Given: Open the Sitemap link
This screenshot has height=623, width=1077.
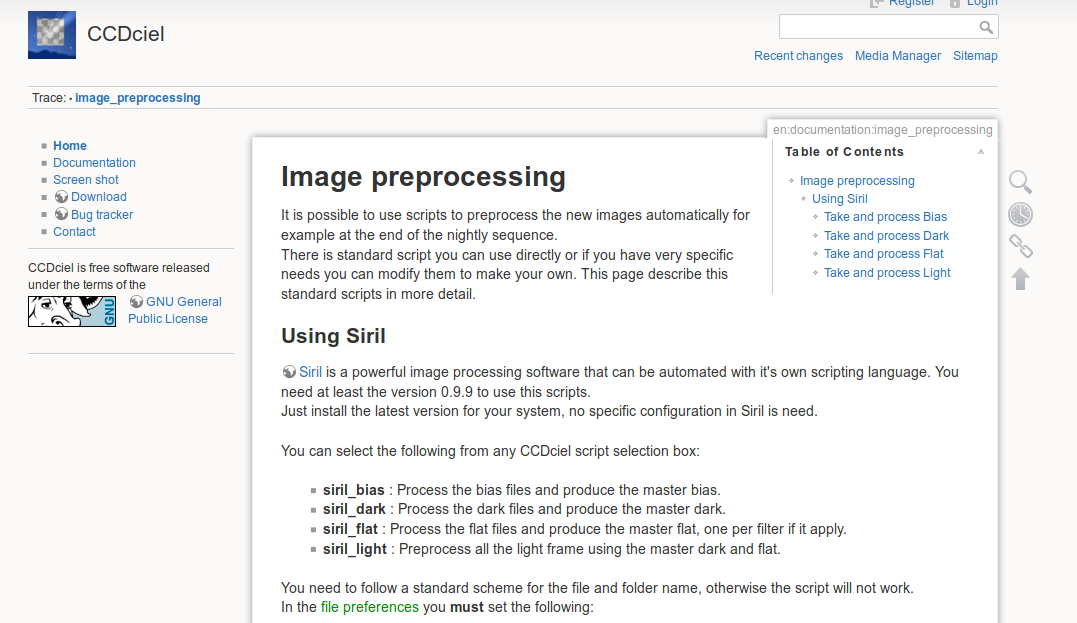Looking at the screenshot, I should (x=975, y=56).
